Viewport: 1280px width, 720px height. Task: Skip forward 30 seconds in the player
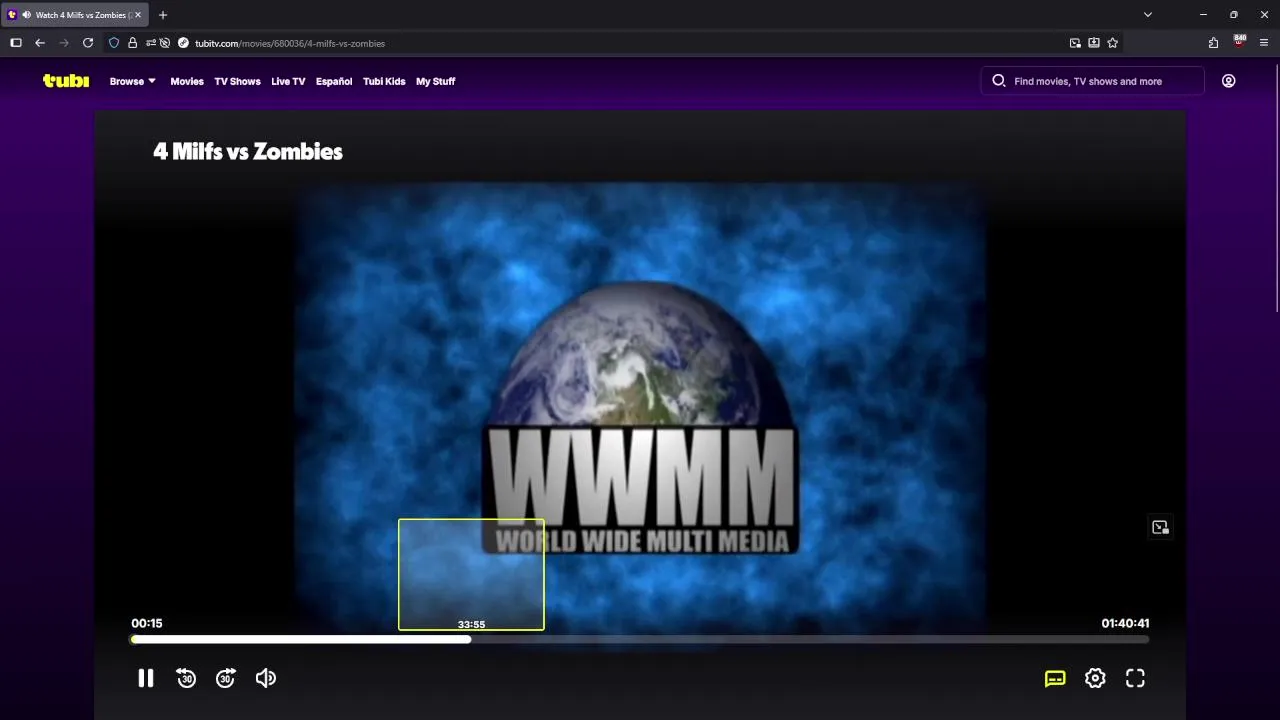[226, 678]
